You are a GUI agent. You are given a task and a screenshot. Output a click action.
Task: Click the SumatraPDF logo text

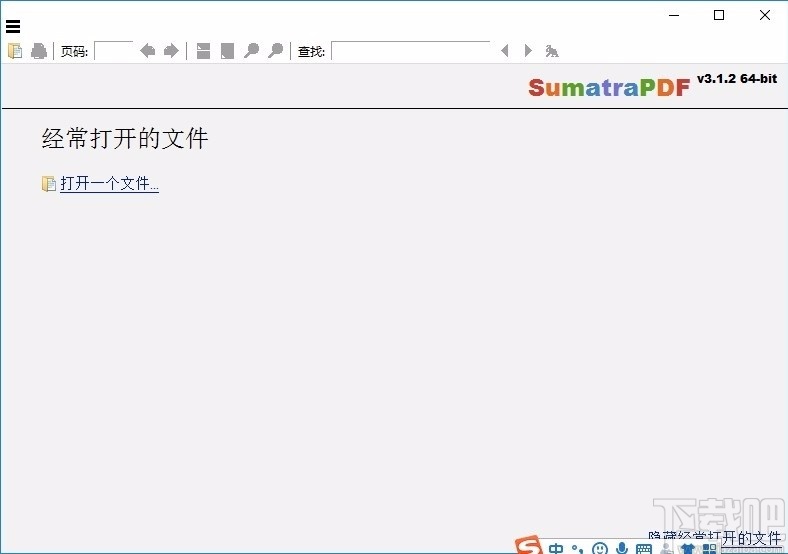click(609, 87)
